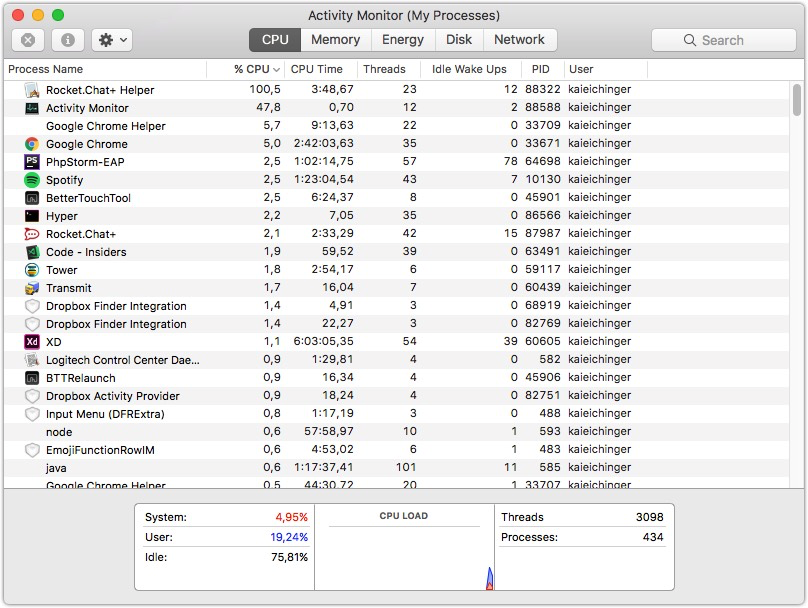Click the Tower app icon
808x608 pixels.
tap(32, 270)
